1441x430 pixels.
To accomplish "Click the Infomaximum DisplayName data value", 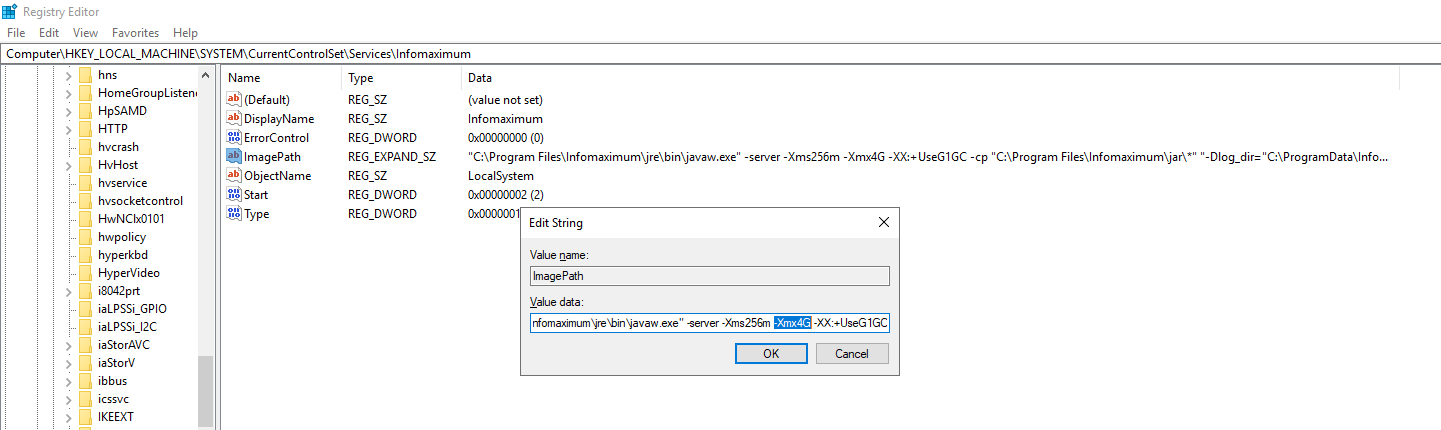I will [x=505, y=119].
